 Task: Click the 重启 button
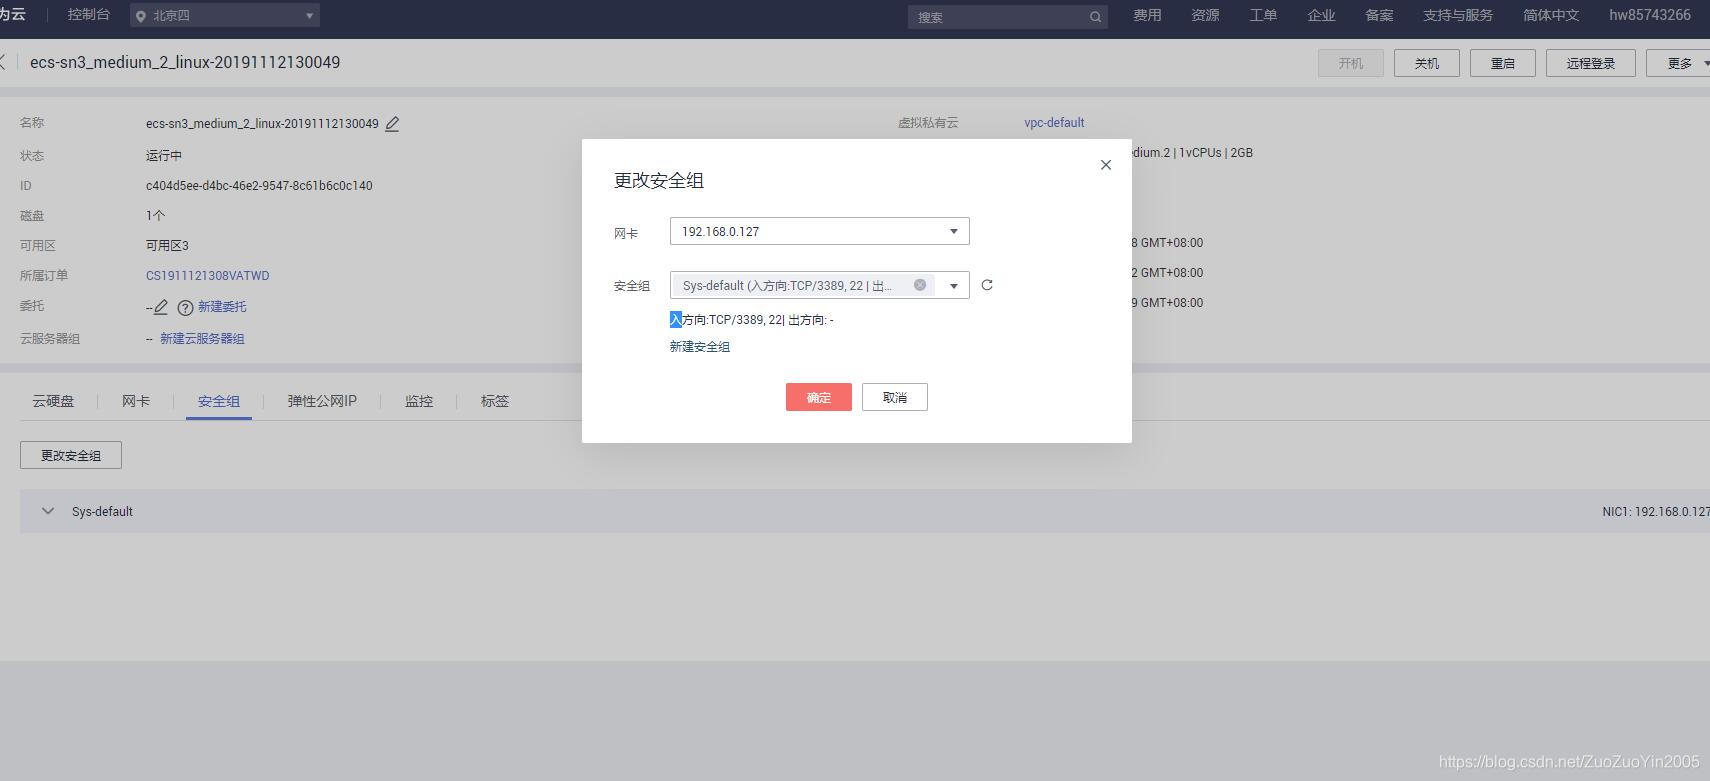[1503, 63]
